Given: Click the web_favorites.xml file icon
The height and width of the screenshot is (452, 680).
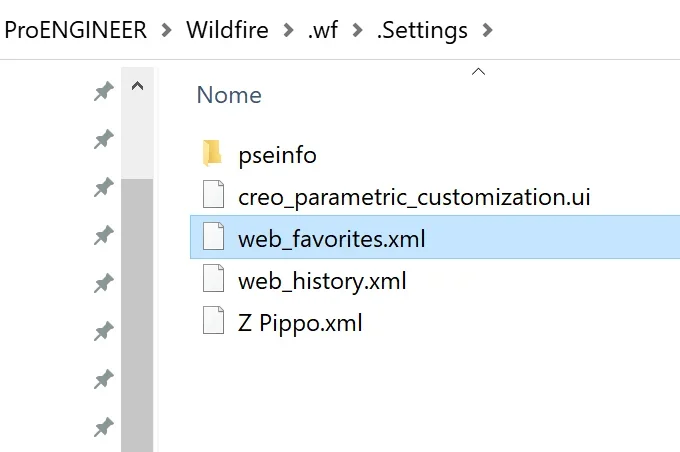Looking at the screenshot, I should click(213, 236).
